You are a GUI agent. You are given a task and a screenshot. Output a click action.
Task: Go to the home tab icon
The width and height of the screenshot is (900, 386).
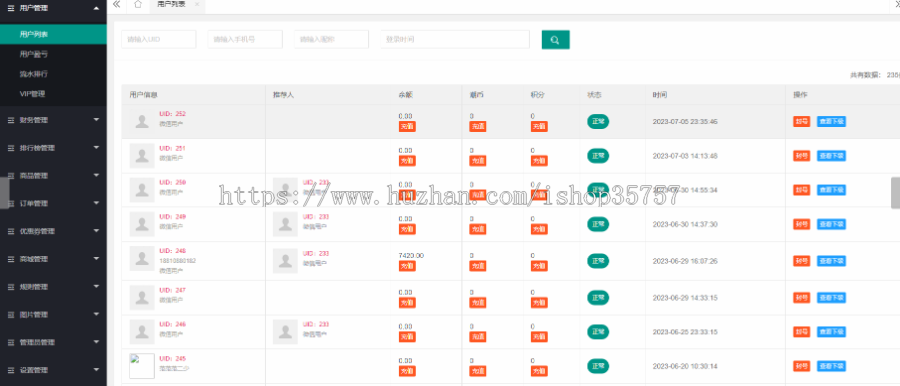coord(137,5)
